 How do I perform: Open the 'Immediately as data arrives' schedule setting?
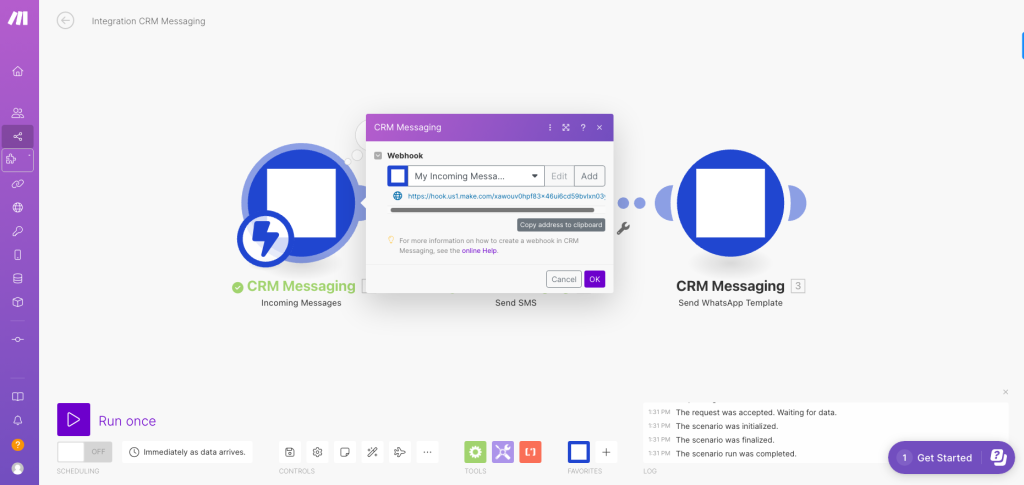(x=187, y=452)
